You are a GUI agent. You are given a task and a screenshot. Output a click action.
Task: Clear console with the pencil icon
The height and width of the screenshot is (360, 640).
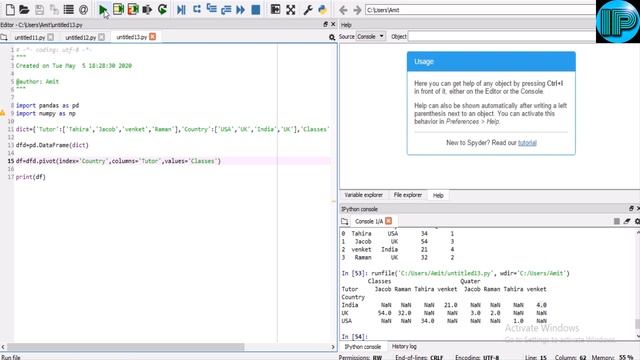(627, 221)
